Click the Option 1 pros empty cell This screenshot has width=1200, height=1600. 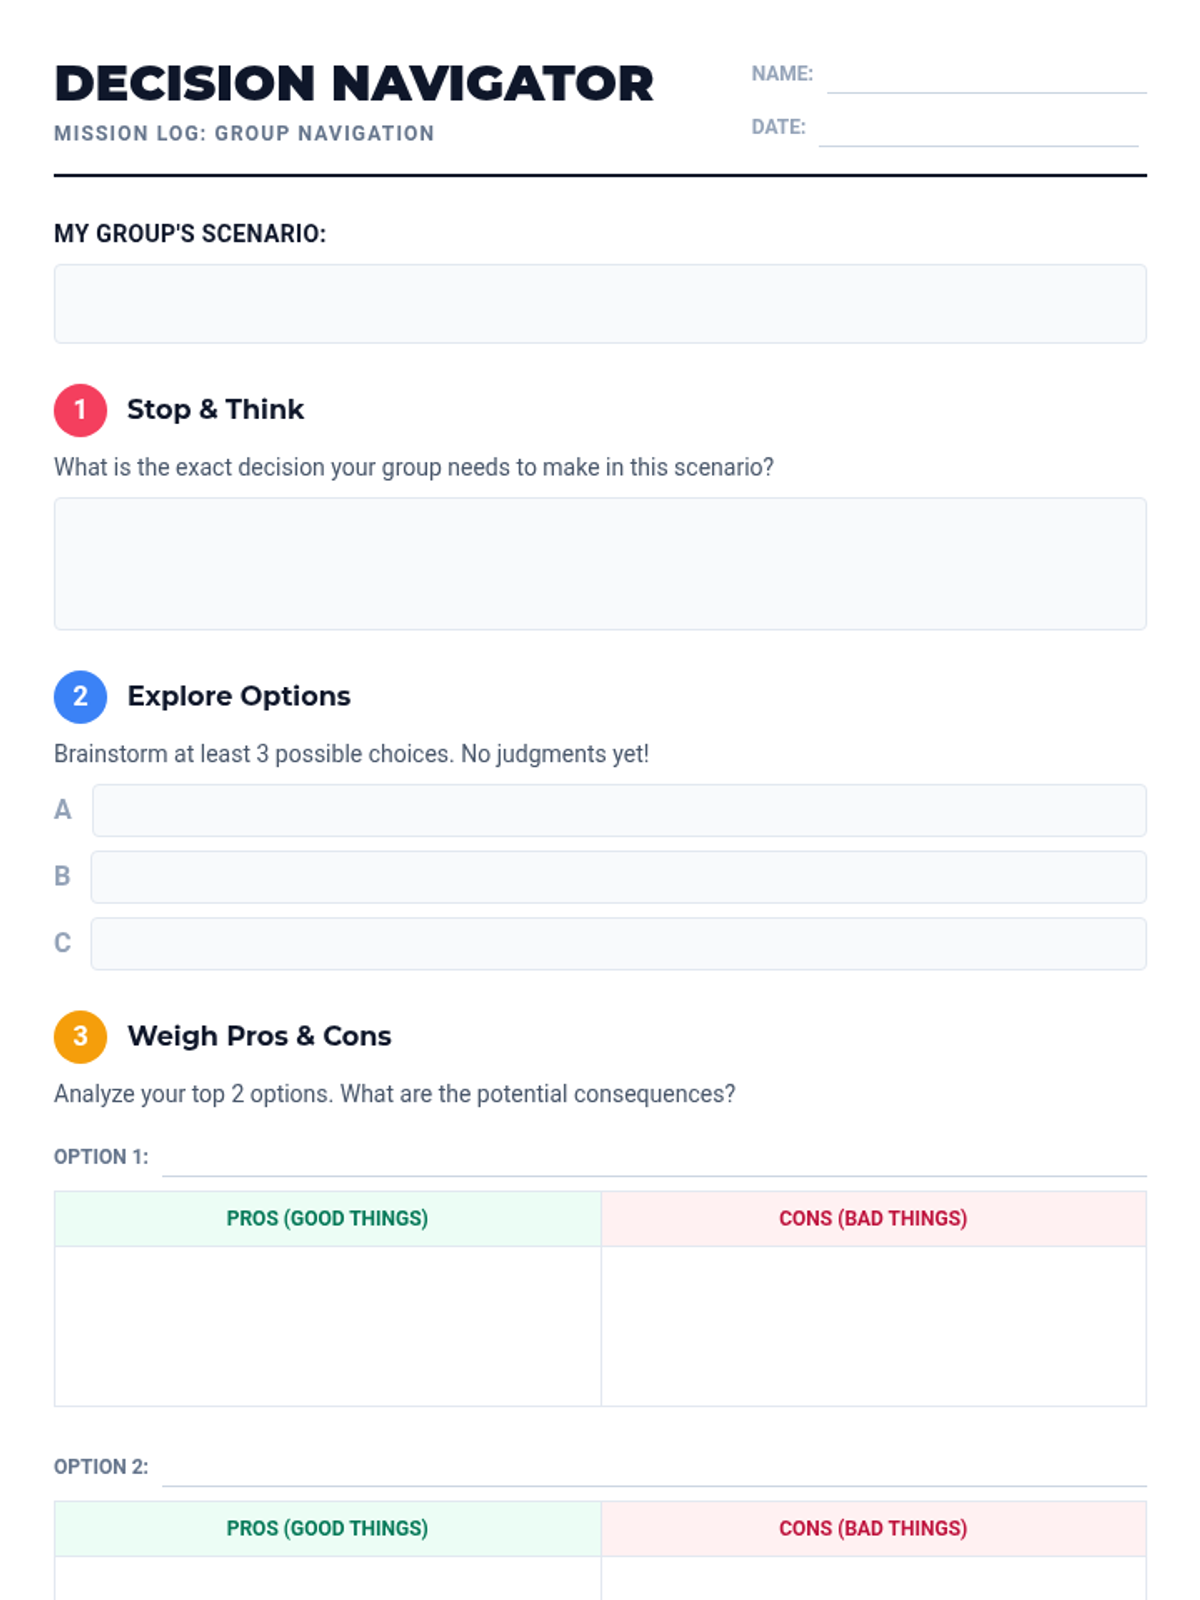coord(328,1326)
